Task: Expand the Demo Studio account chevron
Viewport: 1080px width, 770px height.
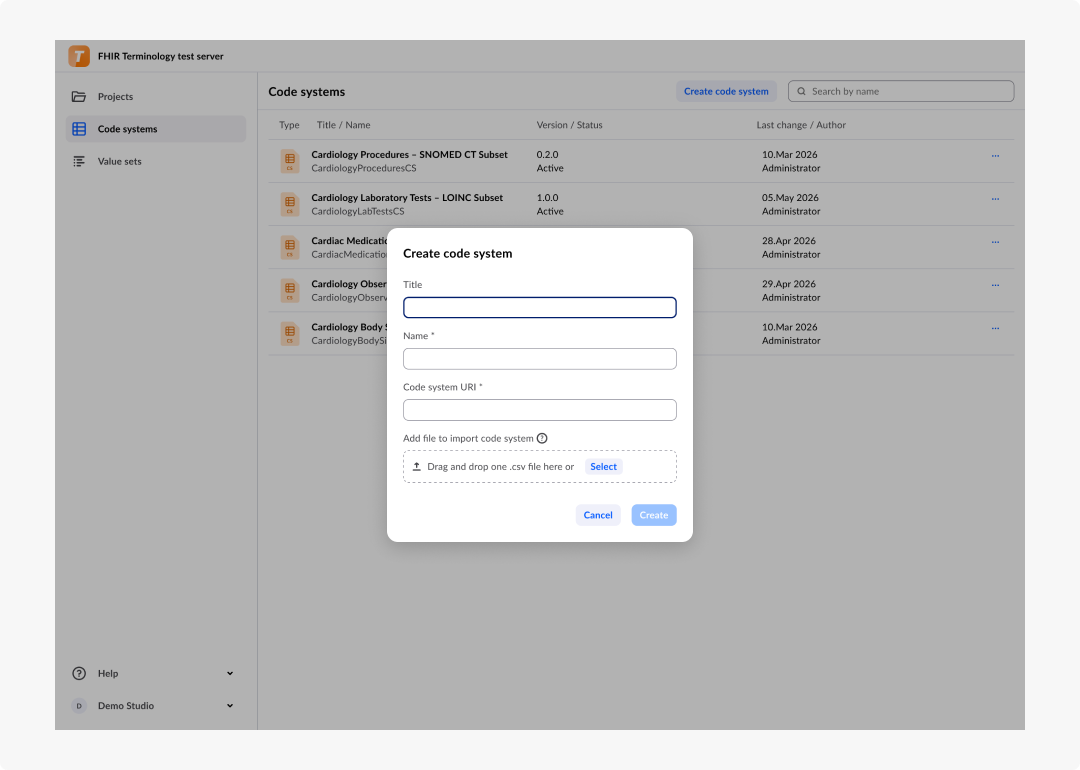Action: tap(230, 706)
